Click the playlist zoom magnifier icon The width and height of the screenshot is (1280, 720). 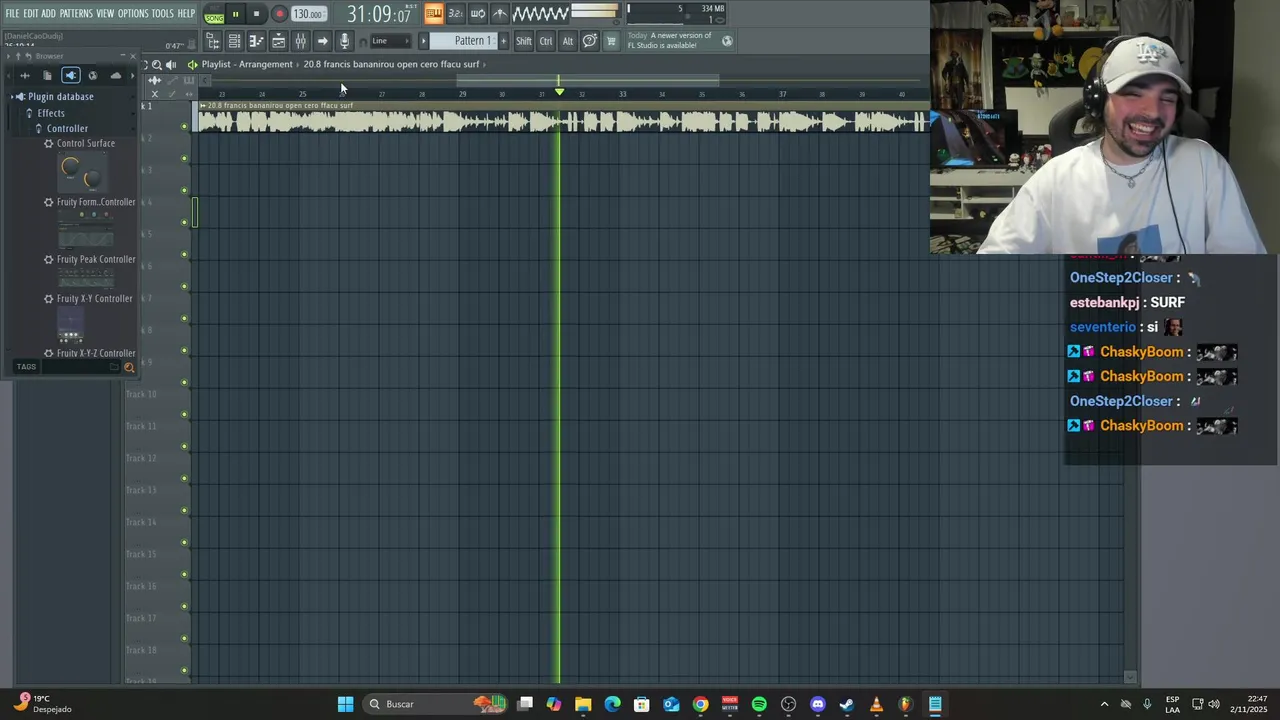pos(157,65)
